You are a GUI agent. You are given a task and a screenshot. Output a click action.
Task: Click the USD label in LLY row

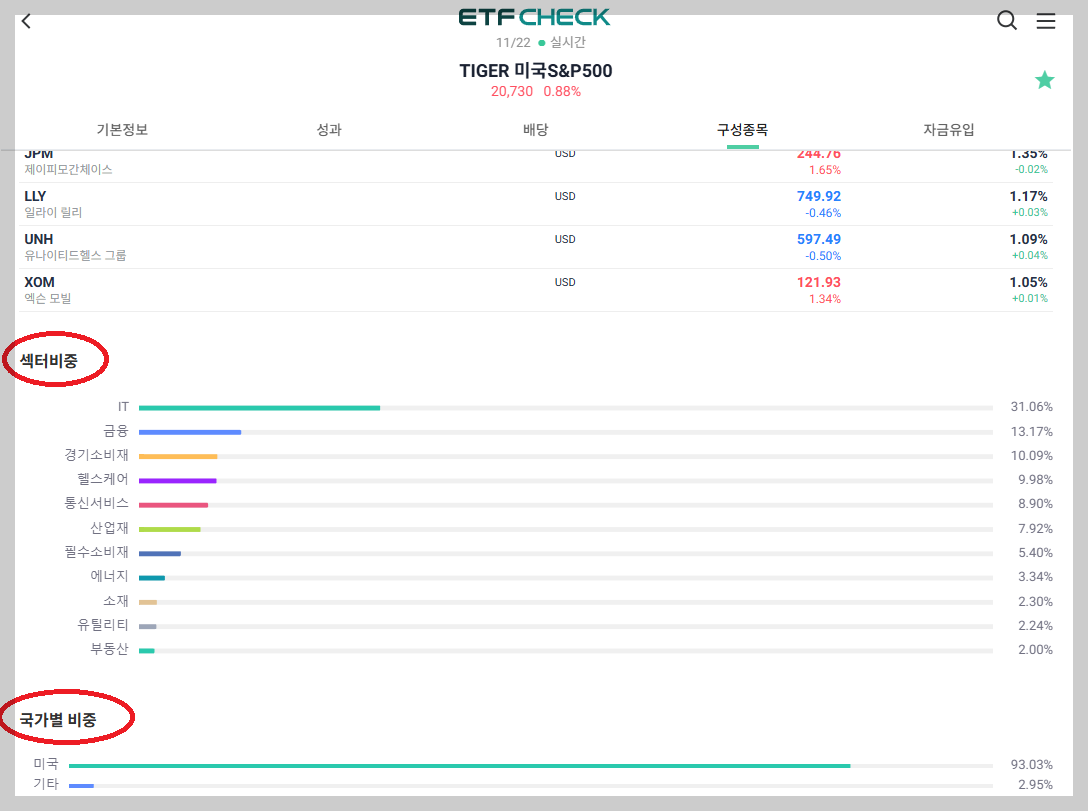pyautogui.click(x=565, y=196)
